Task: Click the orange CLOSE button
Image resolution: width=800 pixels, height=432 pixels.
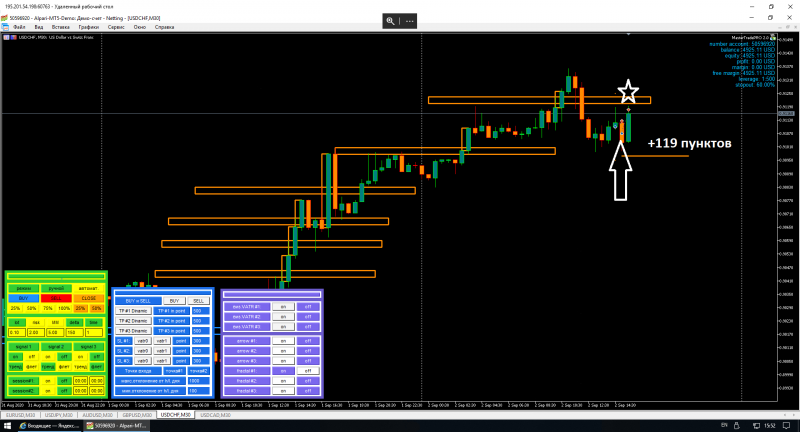Action: click(89, 298)
